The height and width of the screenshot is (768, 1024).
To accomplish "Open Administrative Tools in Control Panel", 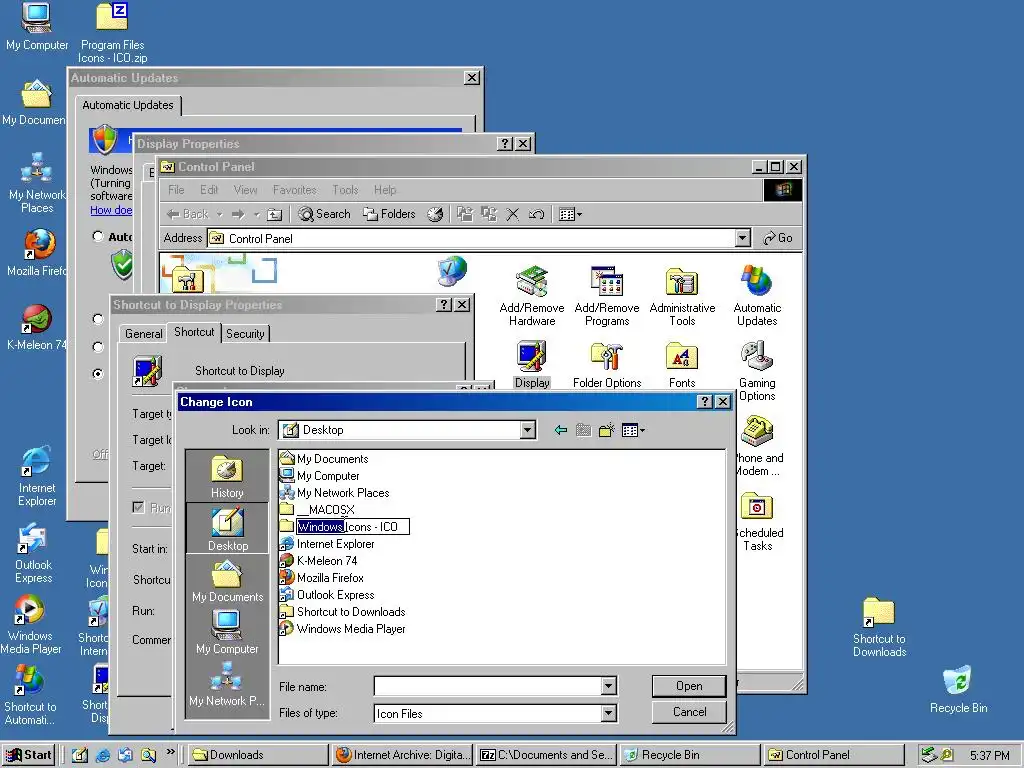I will coord(682,296).
